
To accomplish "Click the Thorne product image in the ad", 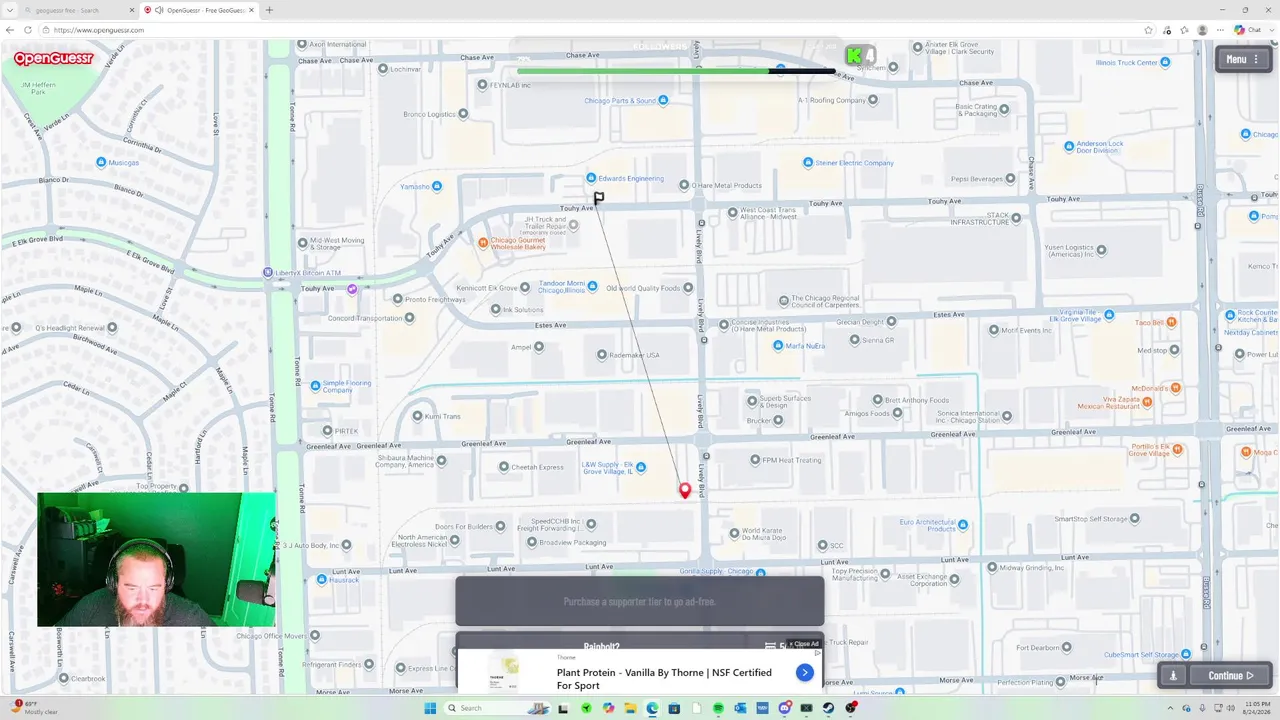I will (x=503, y=672).
